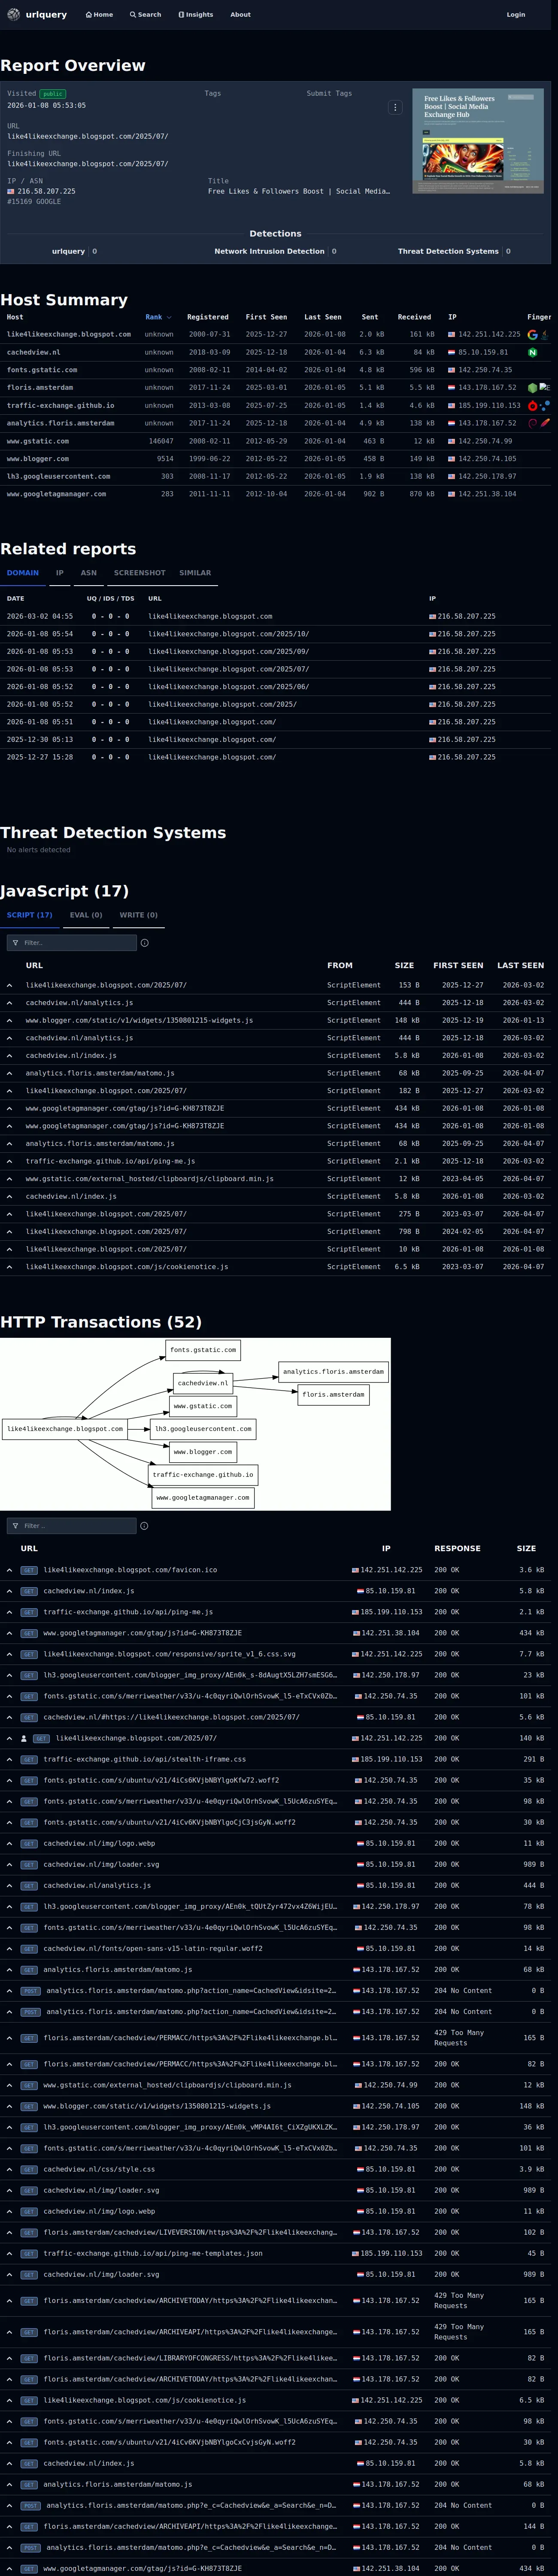Sort Host Summary by the Rank column
Viewport: 558px width, 2576px height.
[x=158, y=317]
